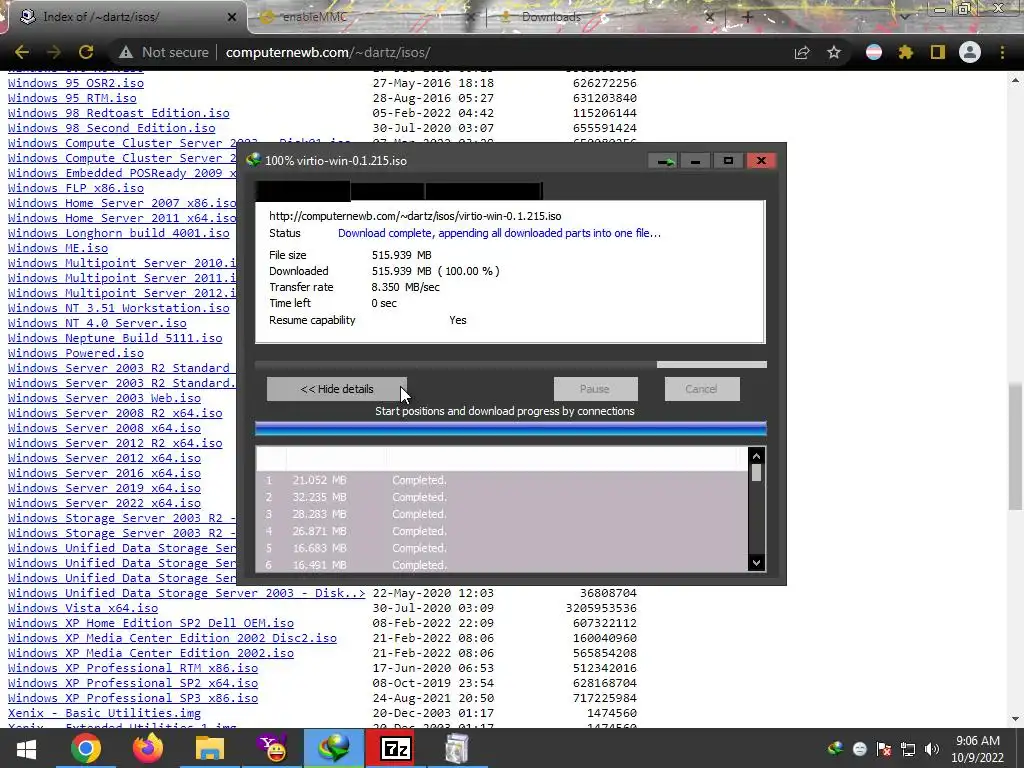Close the download progress dialog
This screenshot has width=1024, height=768.
(x=761, y=161)
